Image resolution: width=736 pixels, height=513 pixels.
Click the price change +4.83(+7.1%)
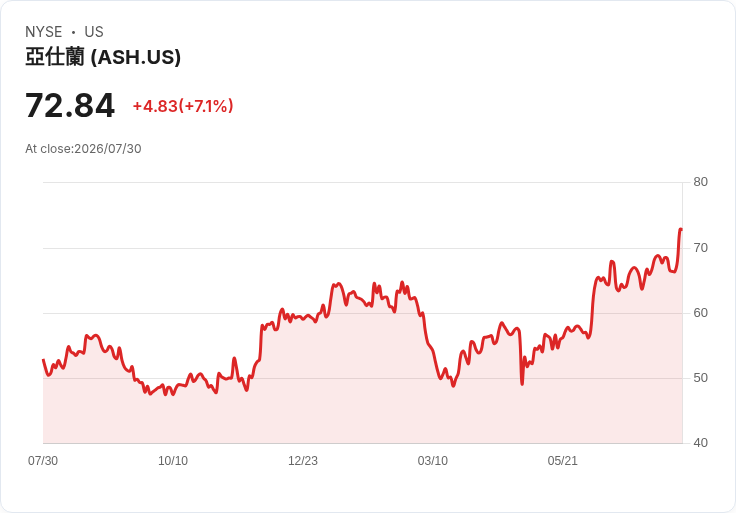click(x=183, y=106)
